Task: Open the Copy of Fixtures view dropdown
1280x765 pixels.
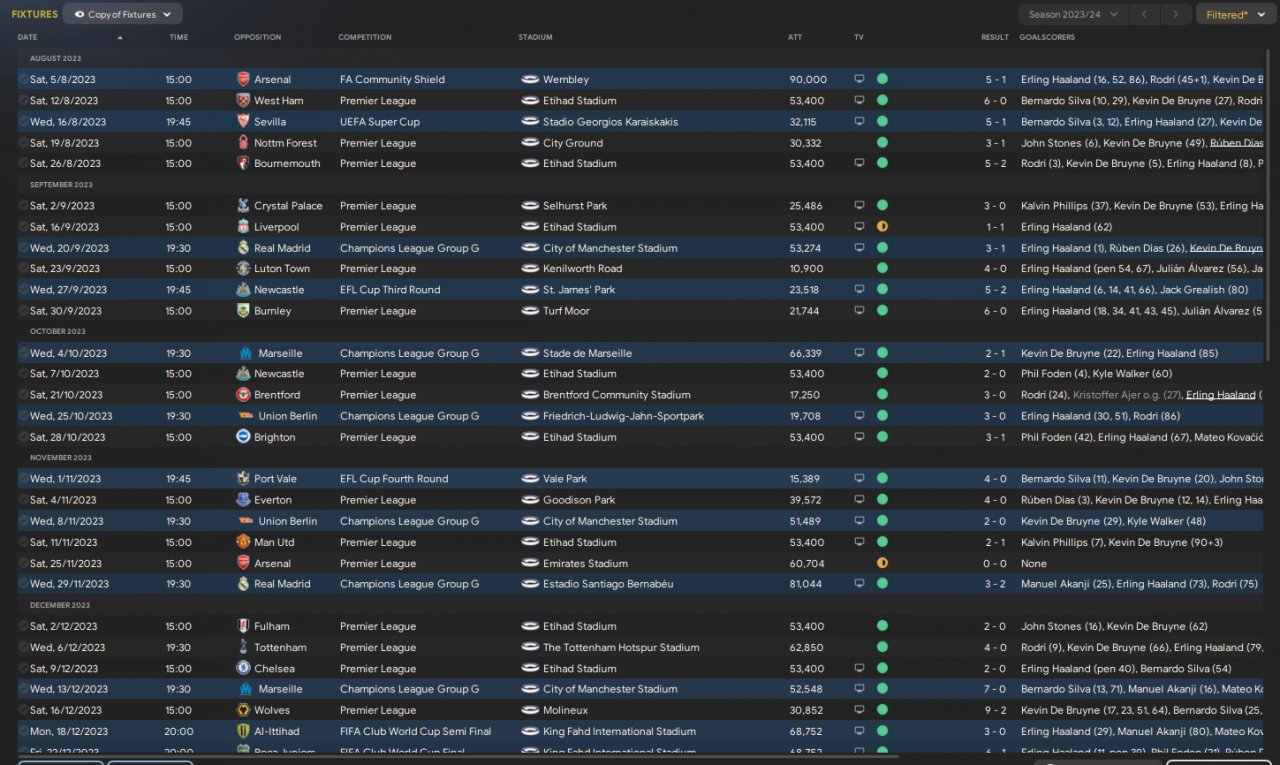Action: 123,14
